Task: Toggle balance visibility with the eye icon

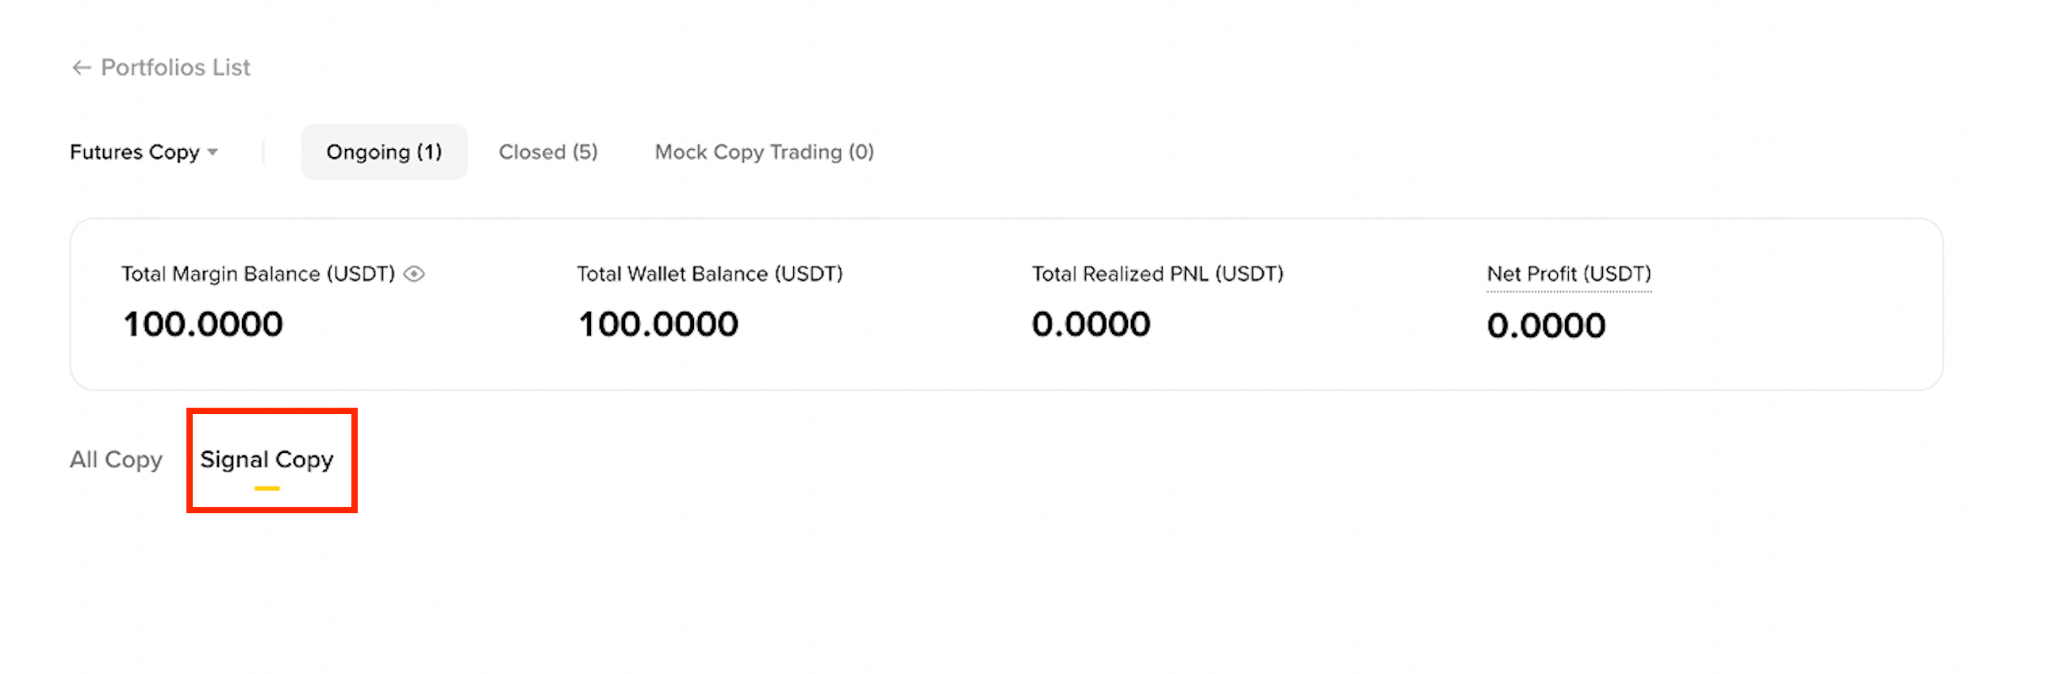Action: (414, 274)
